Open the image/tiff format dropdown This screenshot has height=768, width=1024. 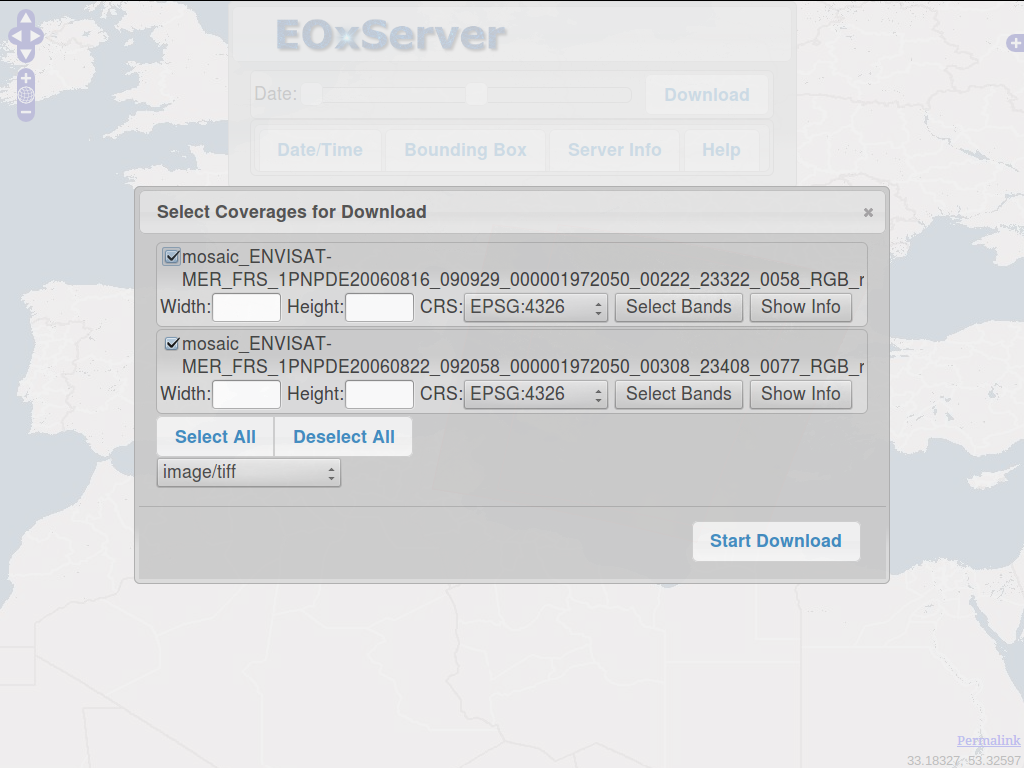tap(249, 472)
